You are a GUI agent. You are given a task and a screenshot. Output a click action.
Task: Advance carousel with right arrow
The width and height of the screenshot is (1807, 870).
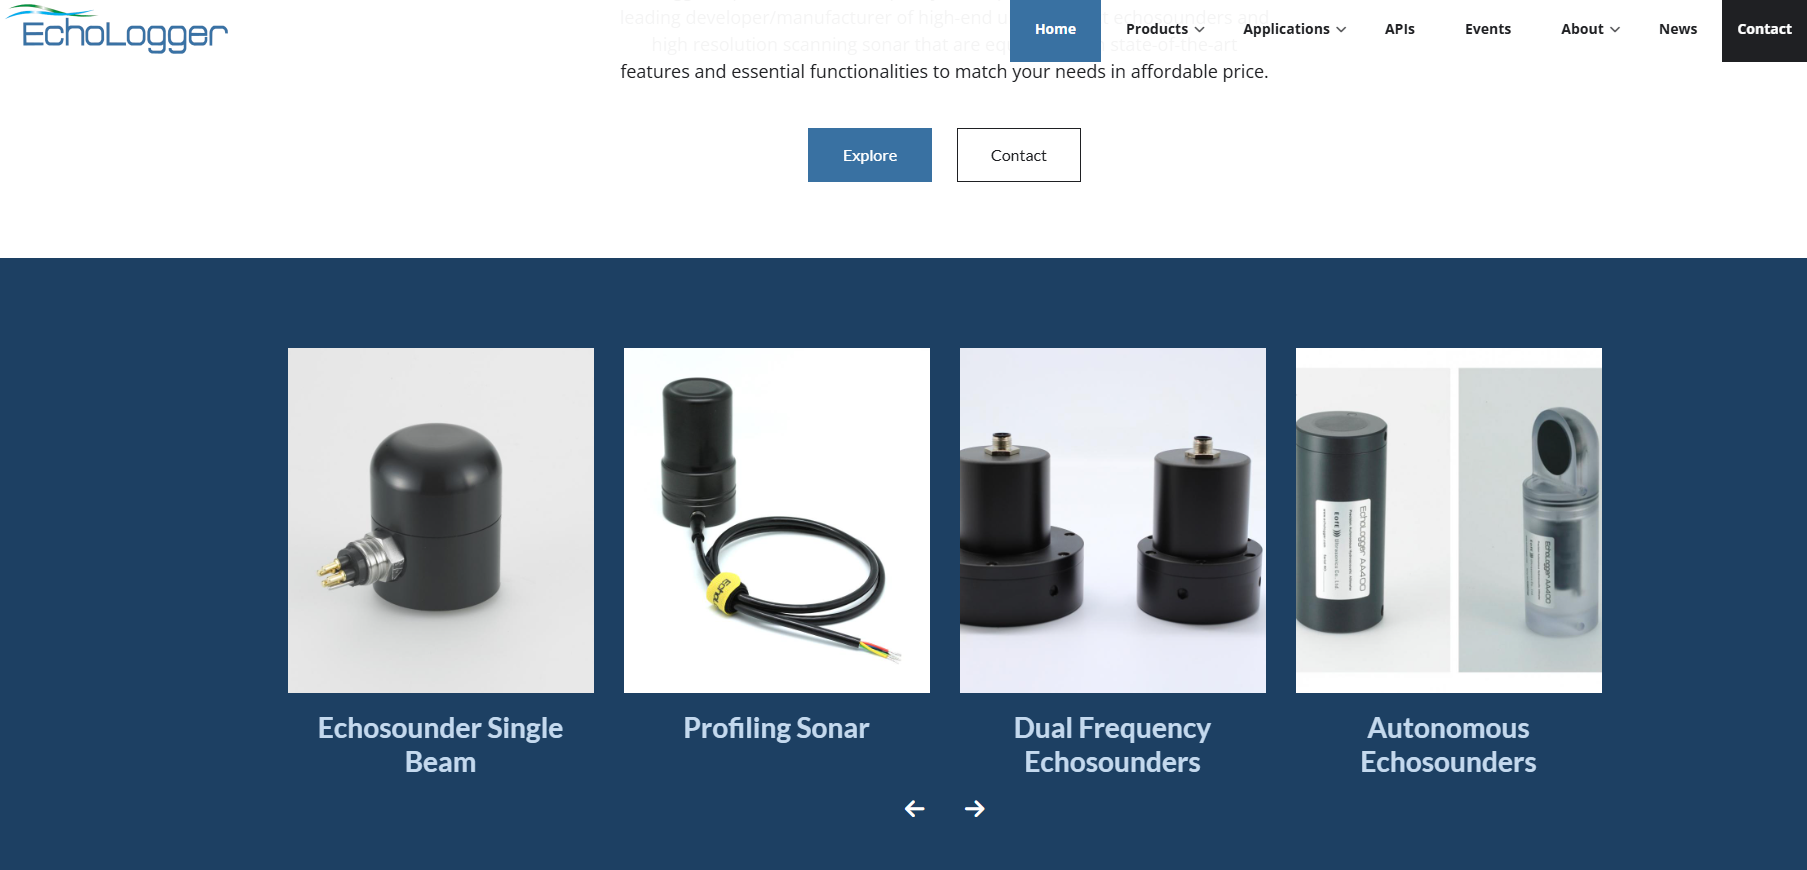click(x=975, y=809)
